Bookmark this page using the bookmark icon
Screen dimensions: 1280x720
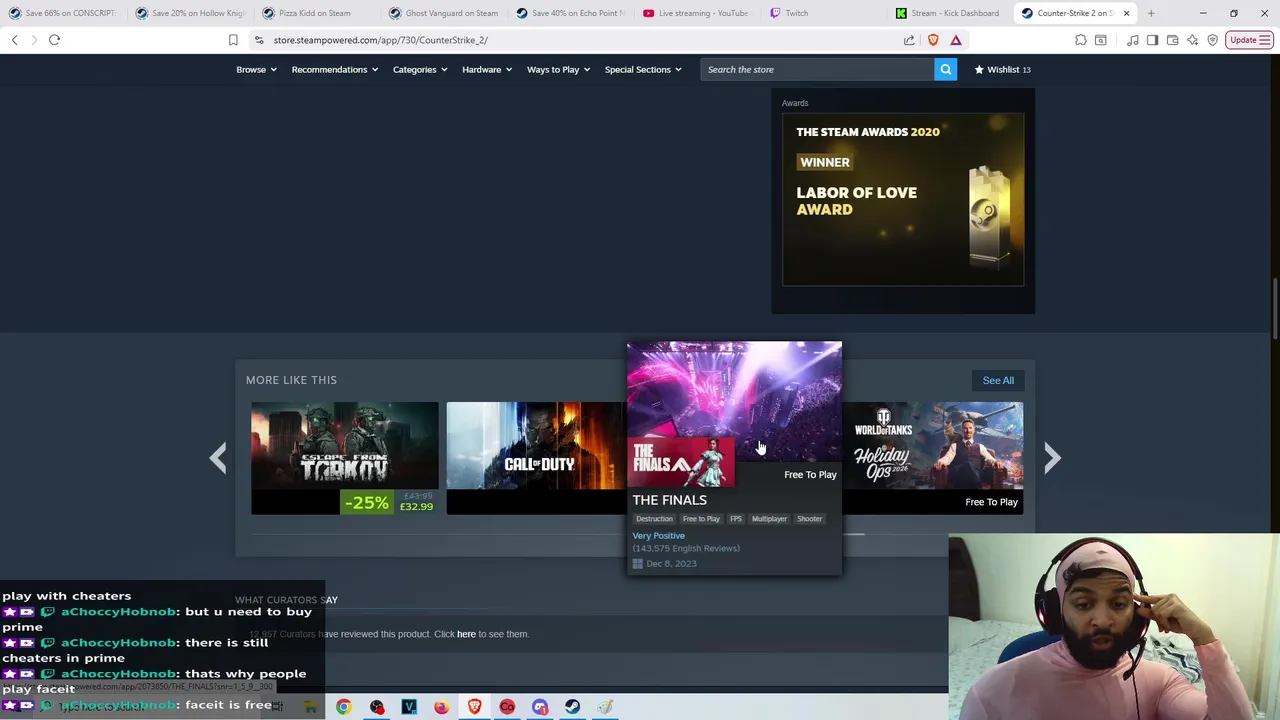coord(233,40)
